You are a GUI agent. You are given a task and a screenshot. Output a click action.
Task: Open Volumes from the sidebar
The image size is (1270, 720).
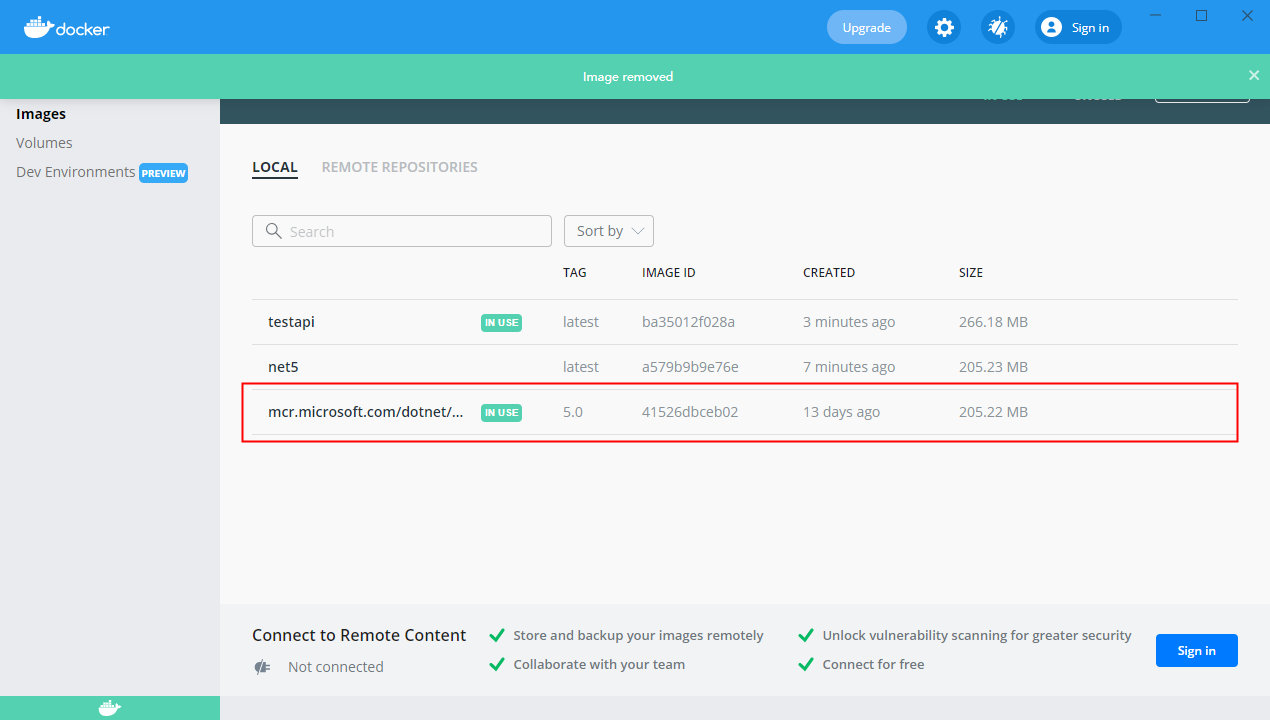coord(44,142)
